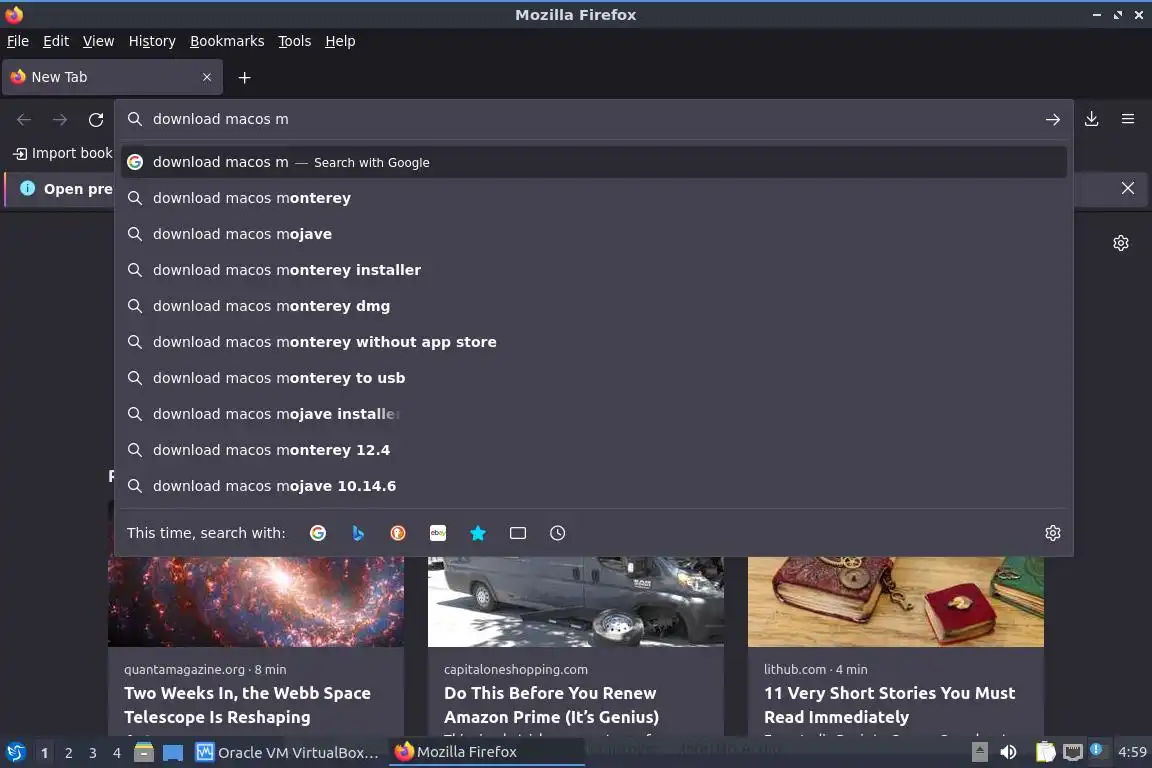This screenshot has width=1152, height=768.
Task: Click the forward navigation arrow
Action: 60,119
